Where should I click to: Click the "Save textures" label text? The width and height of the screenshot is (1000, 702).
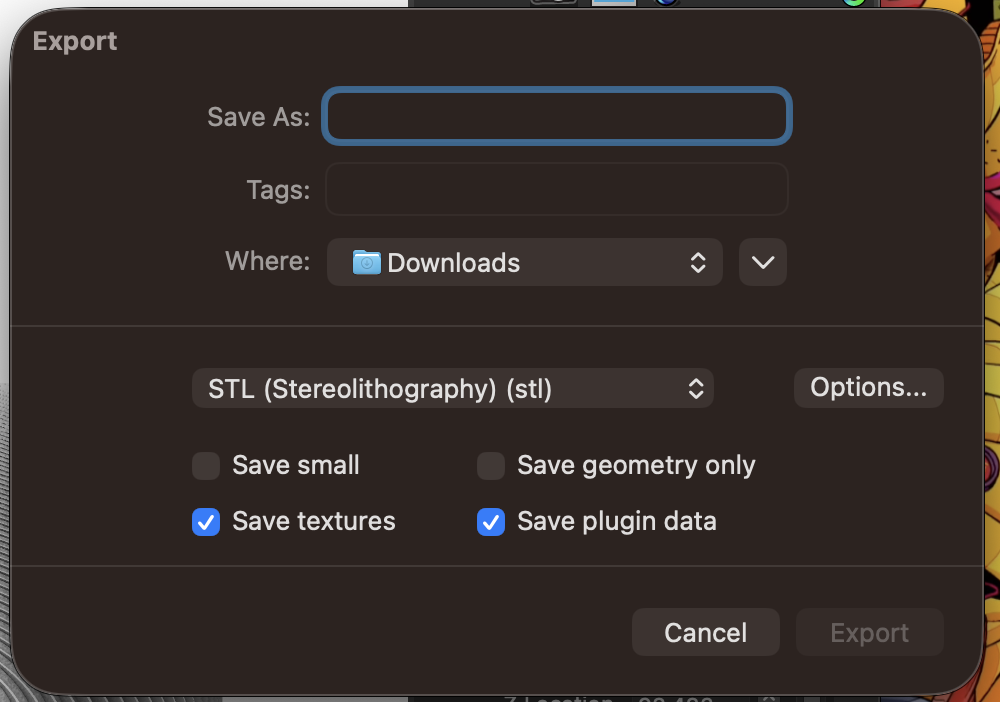(x=314, y=522)
